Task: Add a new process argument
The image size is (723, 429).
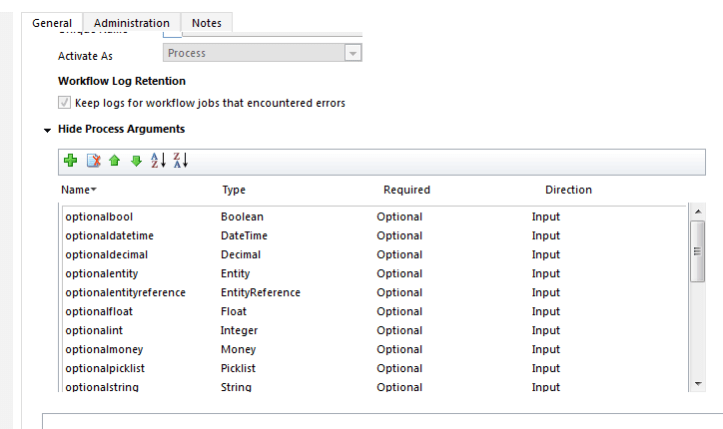Action: point(71,161)
